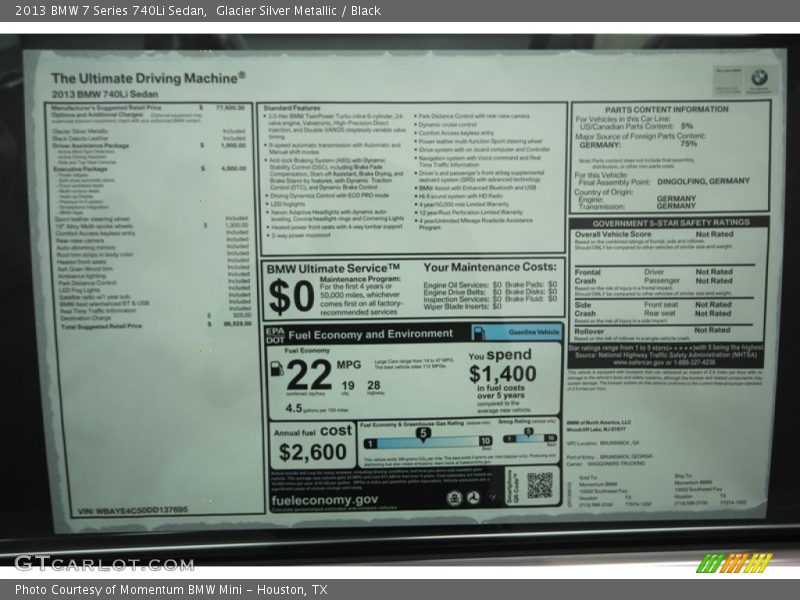Screen dimensions: 800x600
Task: Click the 'Driver Assistance Package' line
Action: [x=148, y=145]
